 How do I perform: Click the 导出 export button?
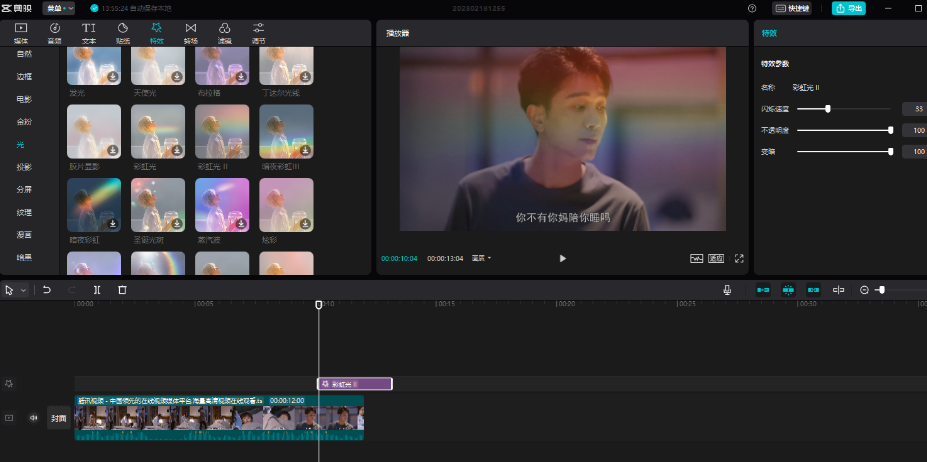click(x=848, y=8)
